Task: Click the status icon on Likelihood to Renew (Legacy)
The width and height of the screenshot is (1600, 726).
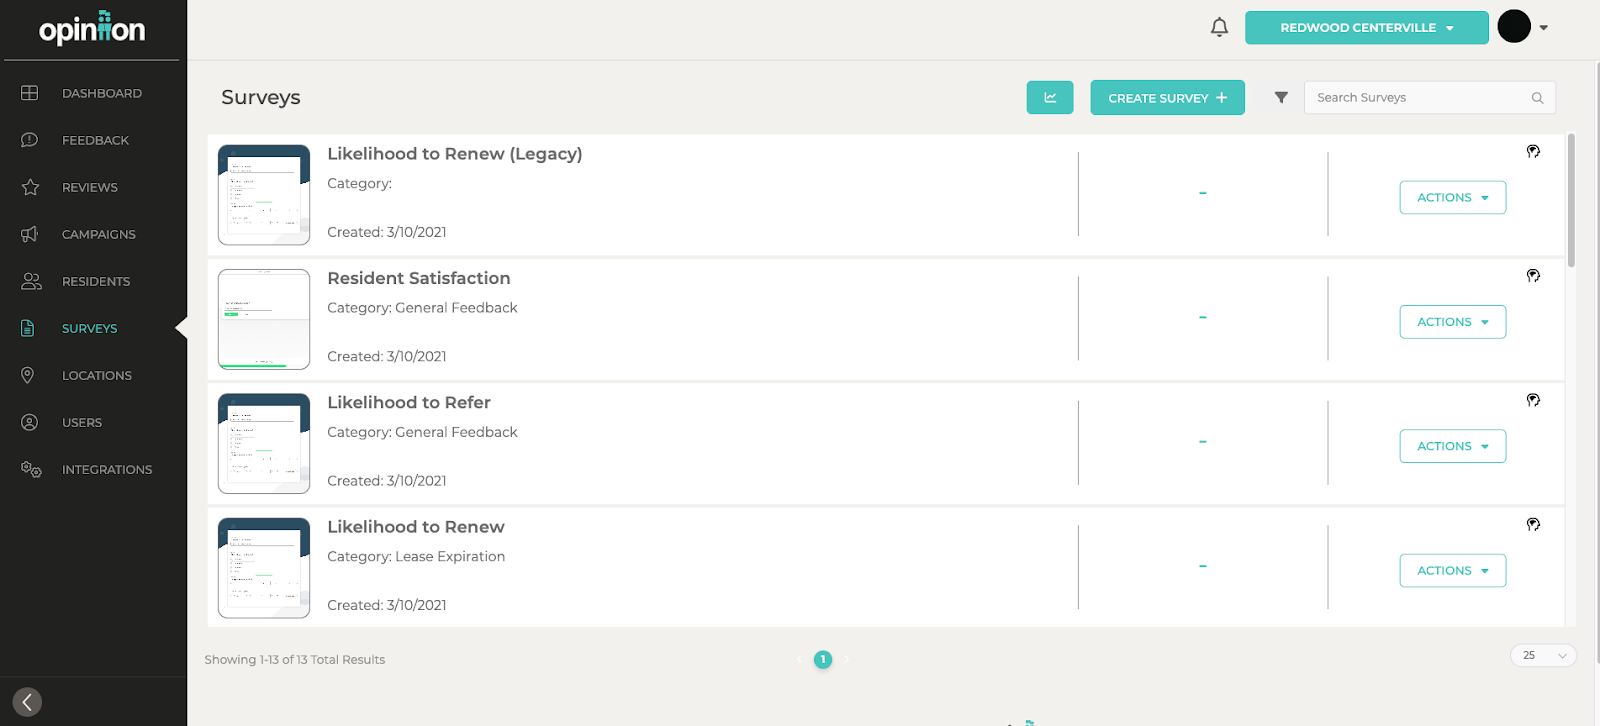Action: tap(1533, 151)
